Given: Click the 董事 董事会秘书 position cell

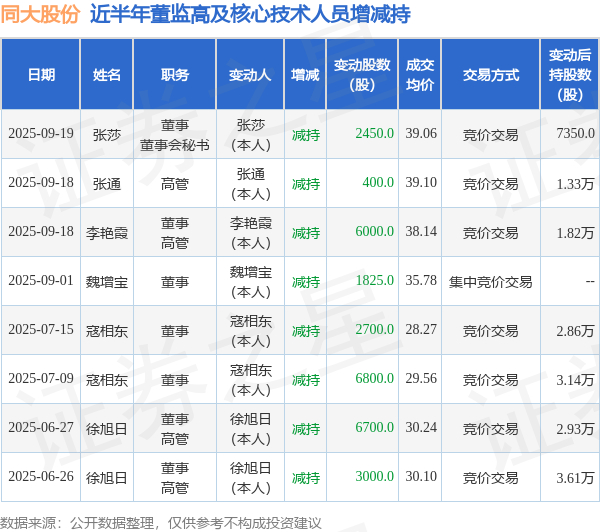Looking at the screenshot, I should [175, 135].
